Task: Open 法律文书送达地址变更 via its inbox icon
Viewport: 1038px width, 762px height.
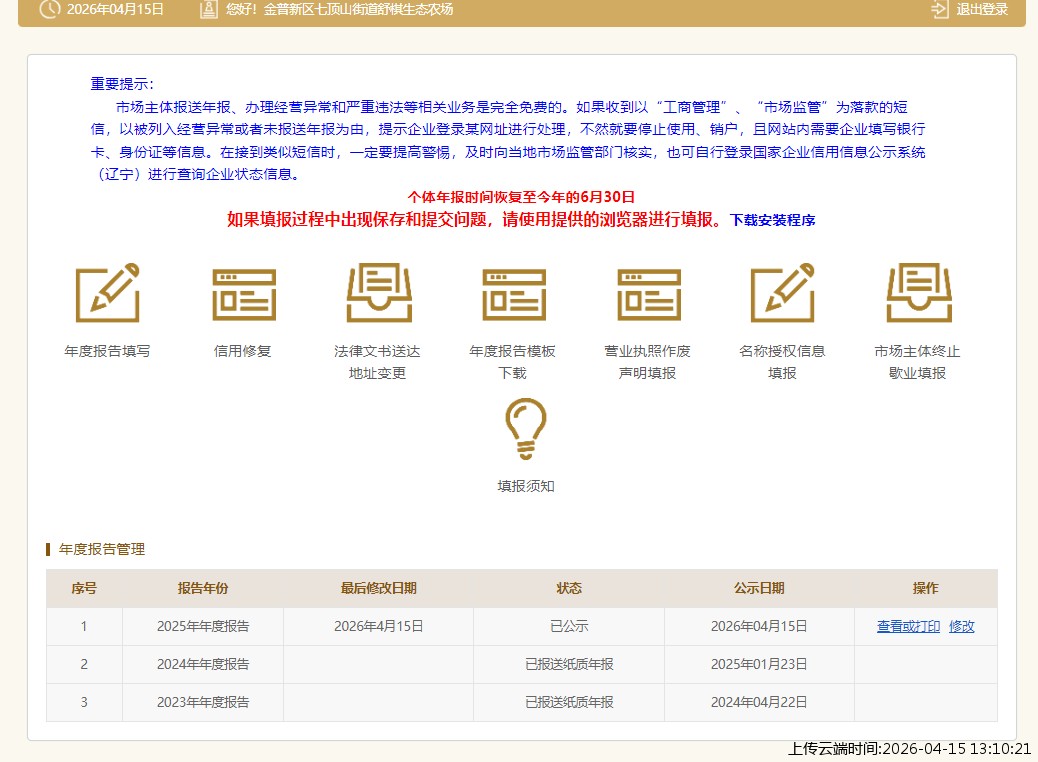Action: tap(378, 293)
